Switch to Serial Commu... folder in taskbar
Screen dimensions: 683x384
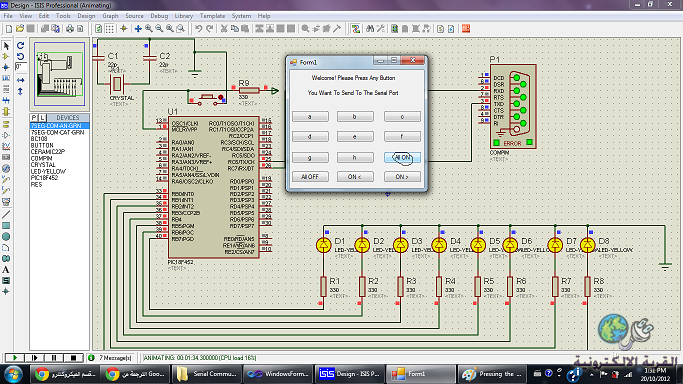pos(207,374)
